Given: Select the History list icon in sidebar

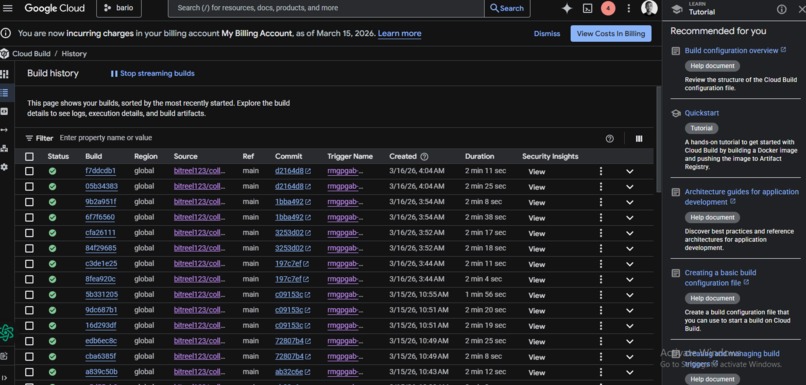Looking at the screenshot, I should (x=5, y=93).
